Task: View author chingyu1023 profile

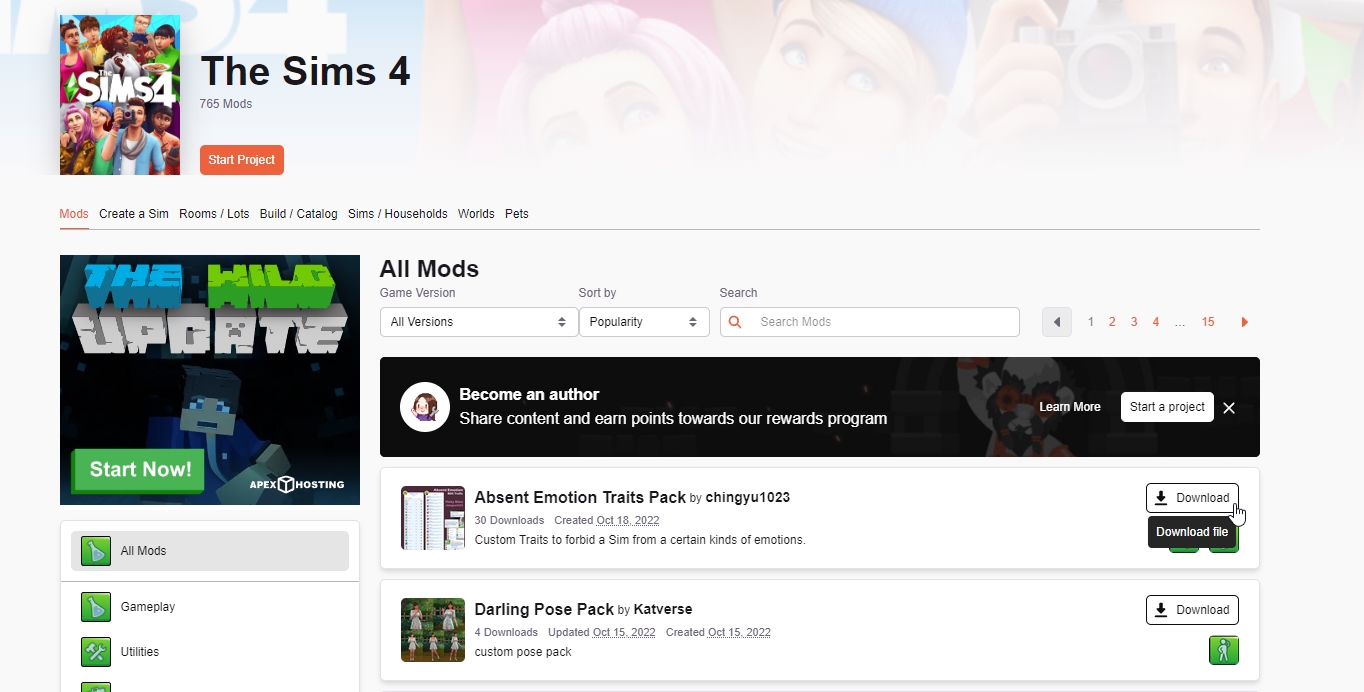Action: 748,497
